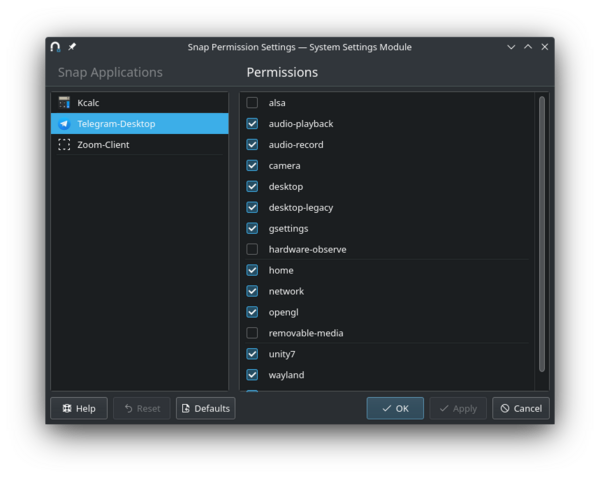Select Kcalc in the Snap Applications list
Viewport: 600px width, 478px height.
pos(88,103)
